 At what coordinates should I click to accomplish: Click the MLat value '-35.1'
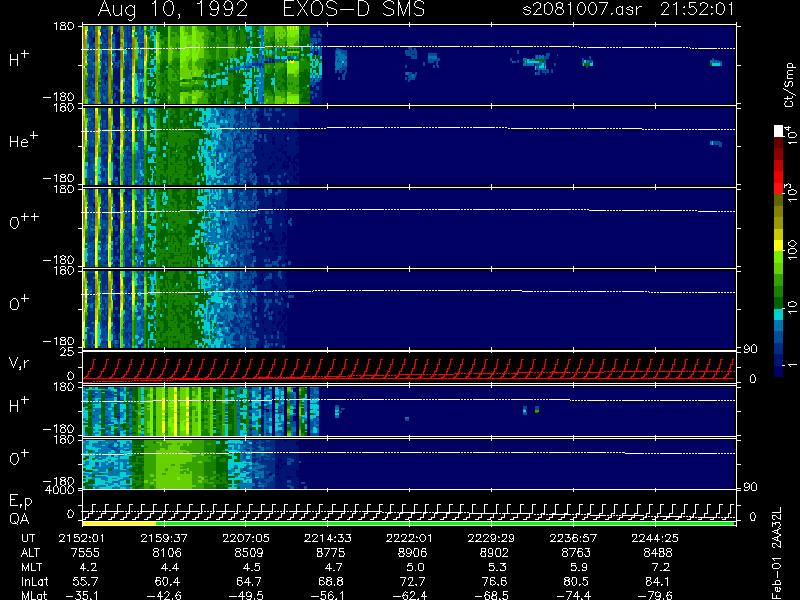pyautogui.click(x=82, y=595)
